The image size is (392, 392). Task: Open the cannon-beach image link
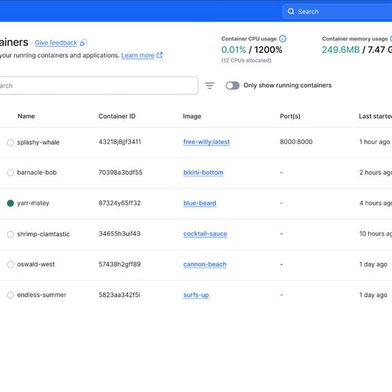click(205, 264)
